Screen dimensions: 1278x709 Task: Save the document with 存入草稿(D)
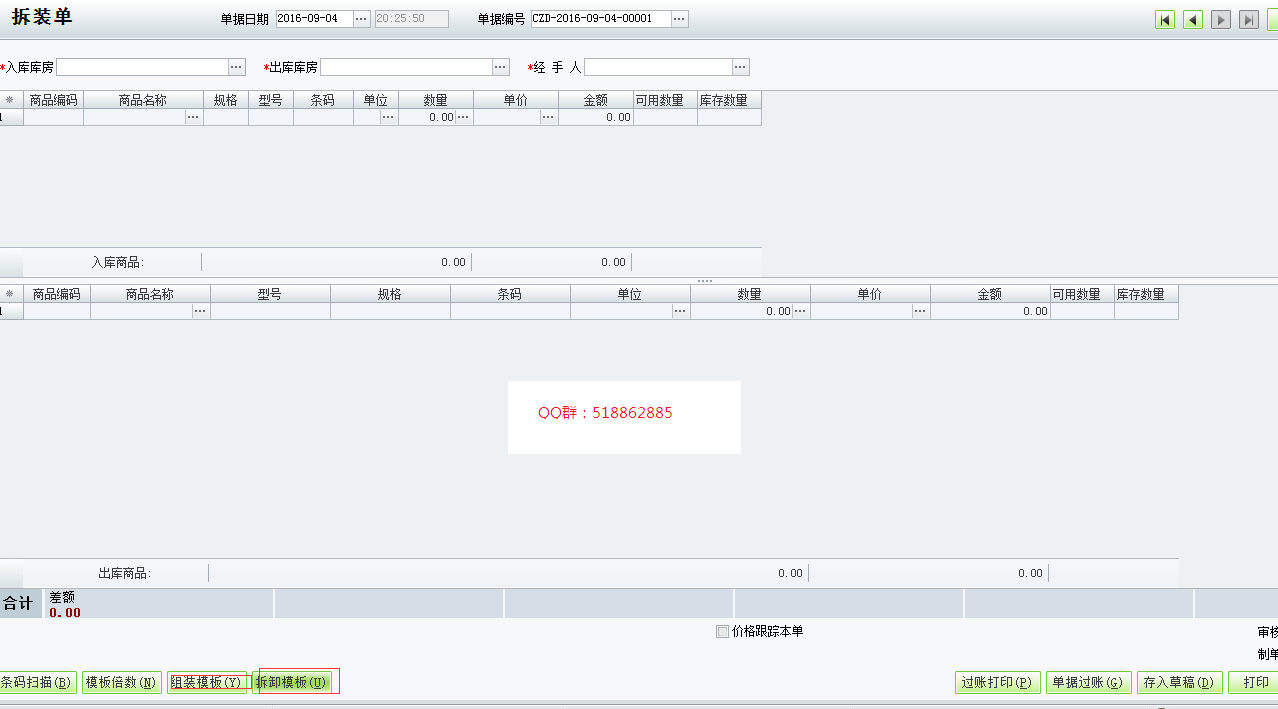(x=1178, y=683)
